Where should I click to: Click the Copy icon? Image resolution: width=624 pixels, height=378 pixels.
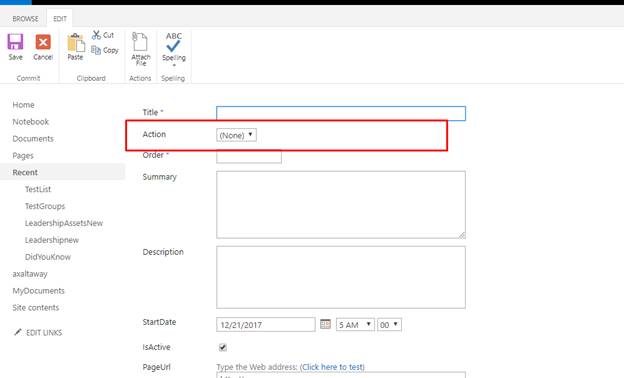(x=96, y=50)
